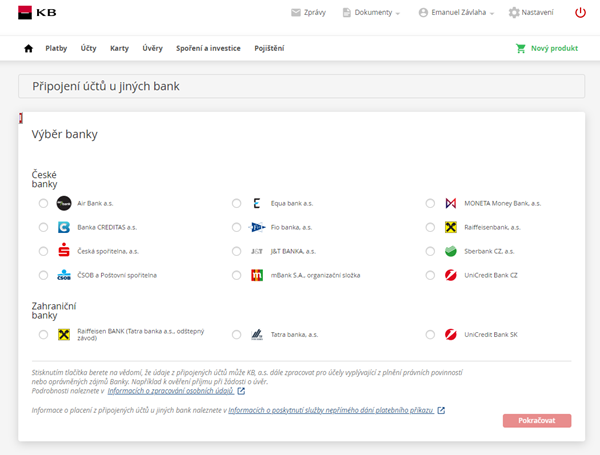The width and height of the screenshot is (600, 455).
Task: Open the home icon in navigation
Action: pyautogui.click(x=28, y=49)
